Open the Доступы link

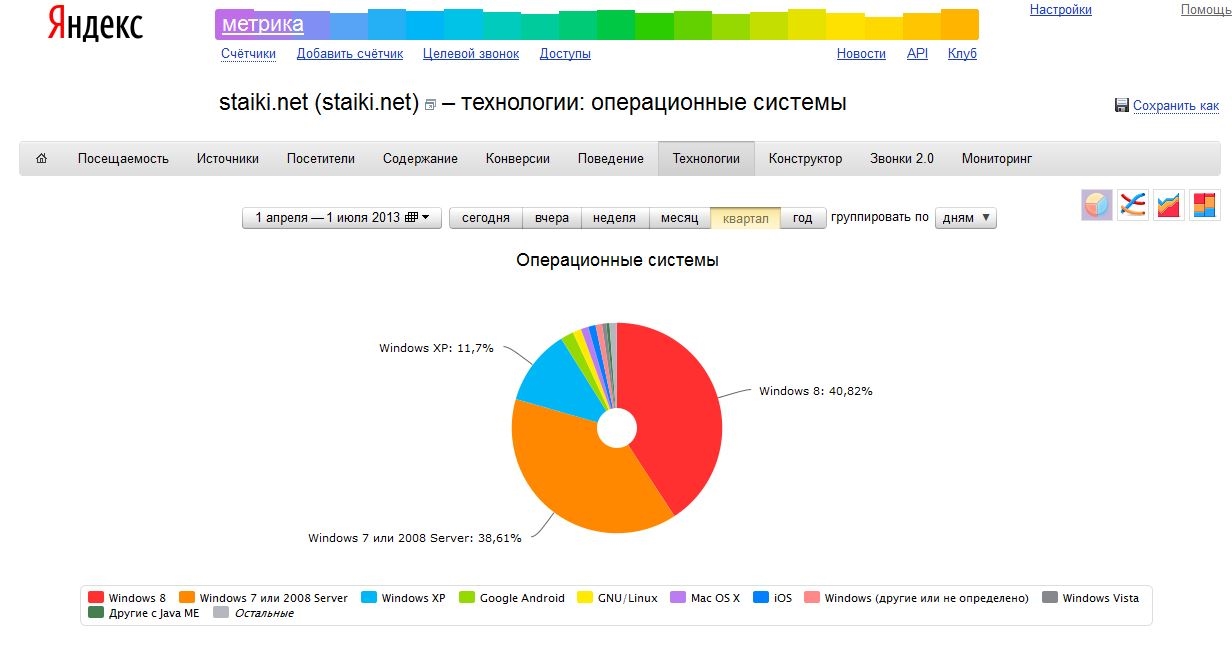pos(565,54)
